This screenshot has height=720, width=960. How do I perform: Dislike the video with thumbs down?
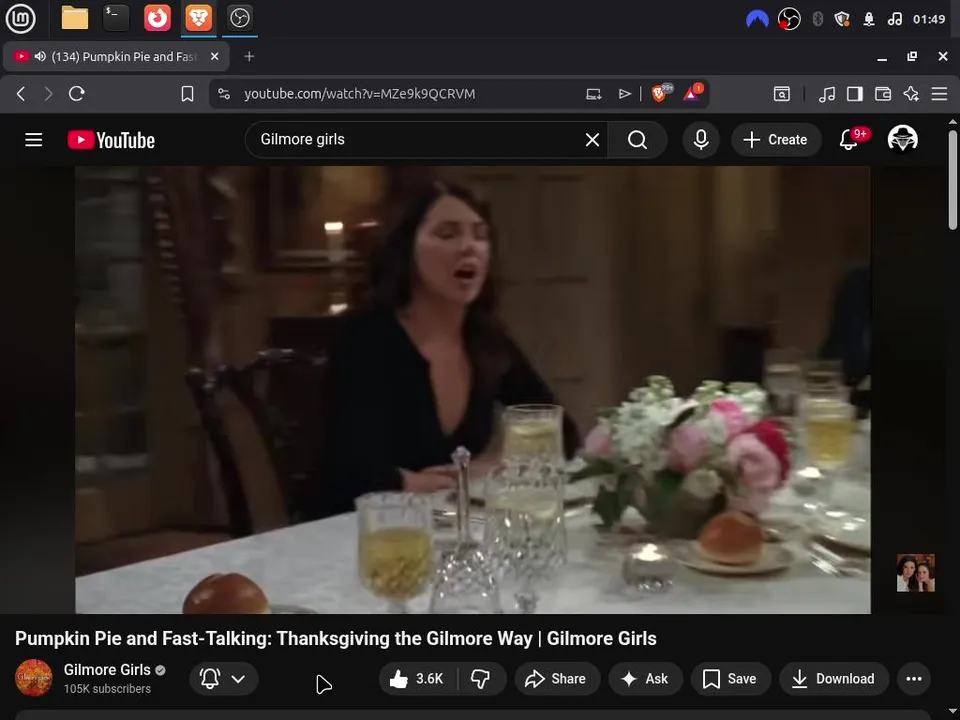481,678
